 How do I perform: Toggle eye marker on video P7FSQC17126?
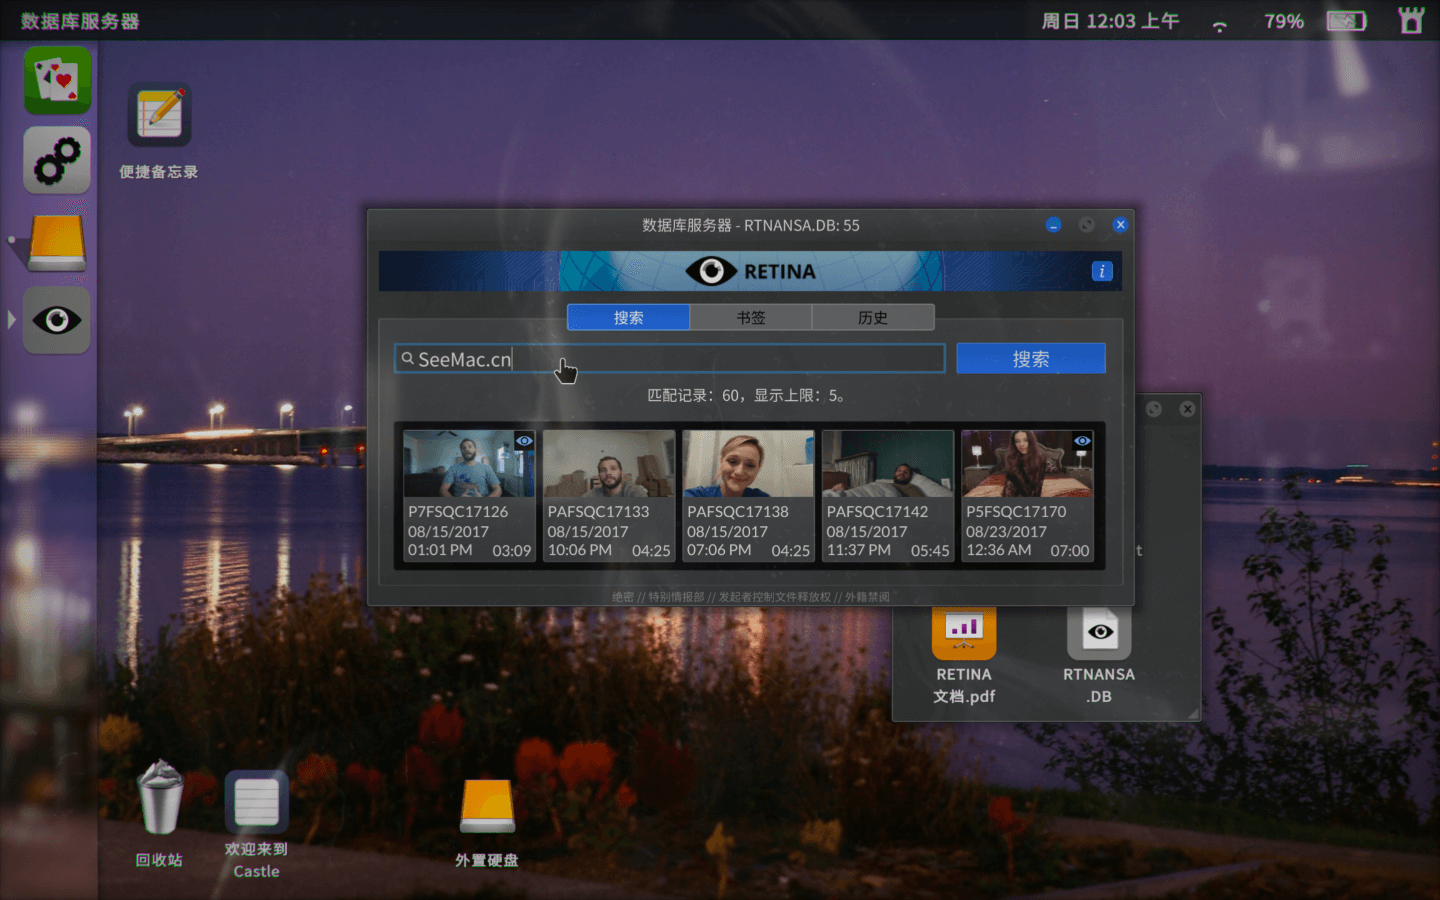point(524,441)
